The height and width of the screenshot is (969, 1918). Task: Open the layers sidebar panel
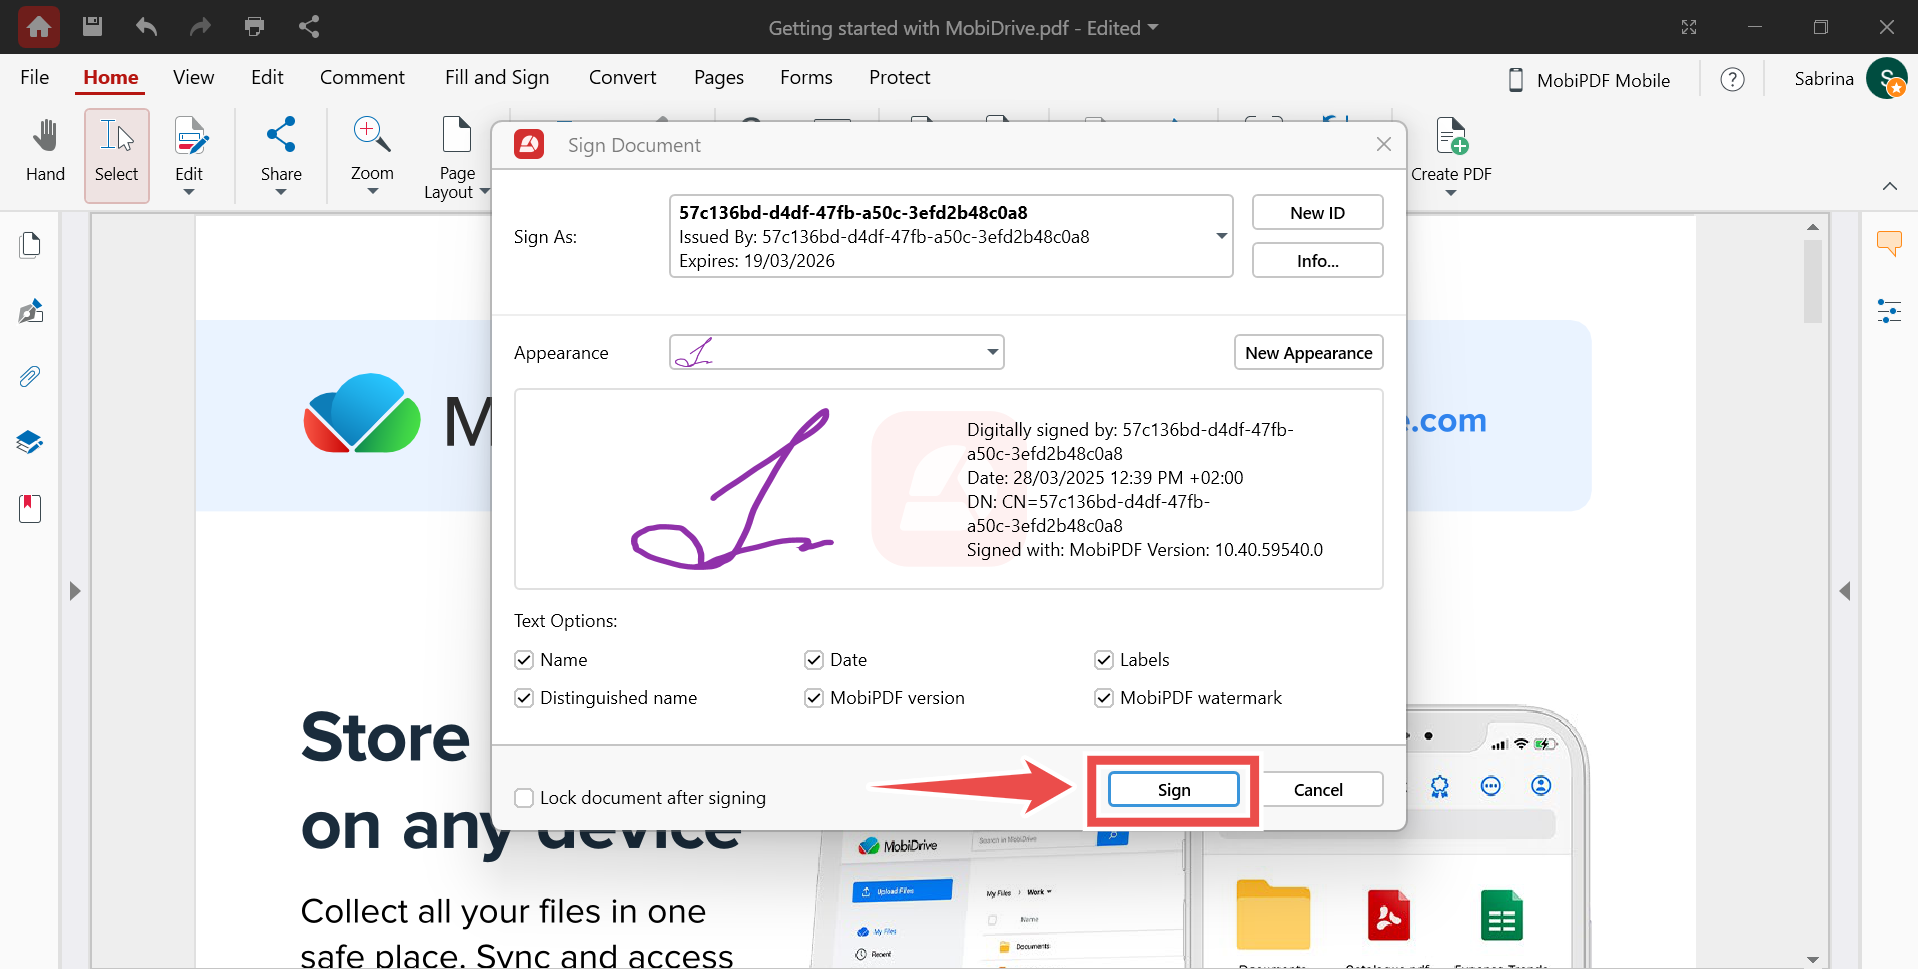pyautogui.click(x=30, y=442)
